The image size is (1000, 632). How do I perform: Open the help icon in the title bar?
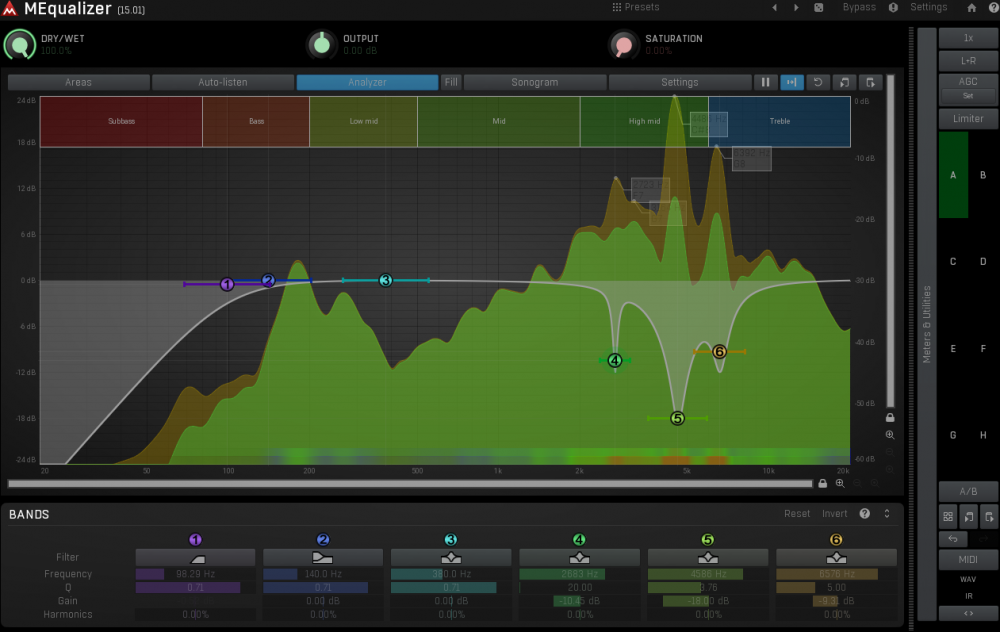(994, 8)
